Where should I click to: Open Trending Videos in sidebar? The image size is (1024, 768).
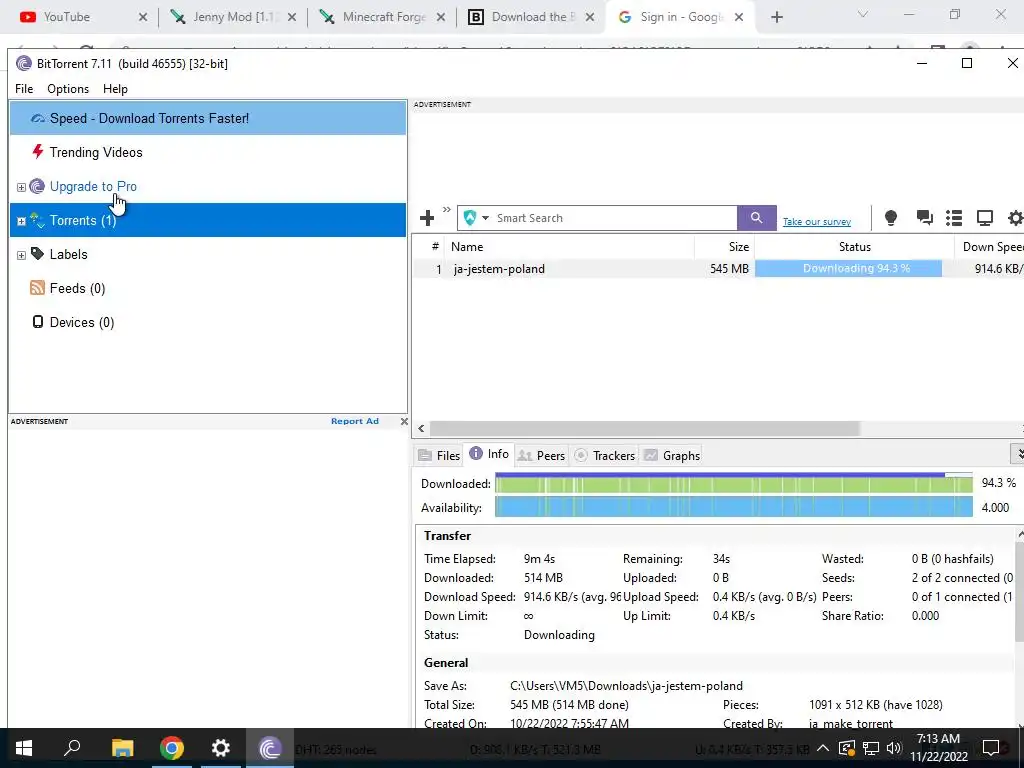pos(95,152)
